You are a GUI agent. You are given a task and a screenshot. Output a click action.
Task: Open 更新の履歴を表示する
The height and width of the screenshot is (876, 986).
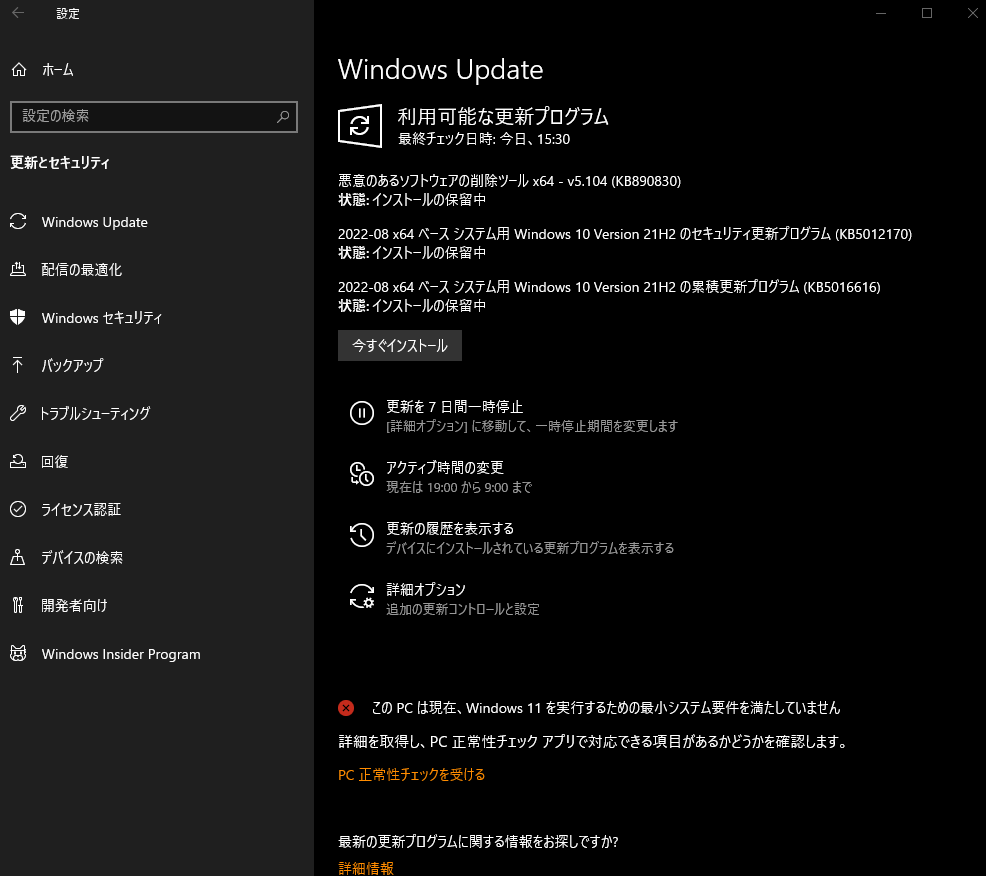(450, 529)
